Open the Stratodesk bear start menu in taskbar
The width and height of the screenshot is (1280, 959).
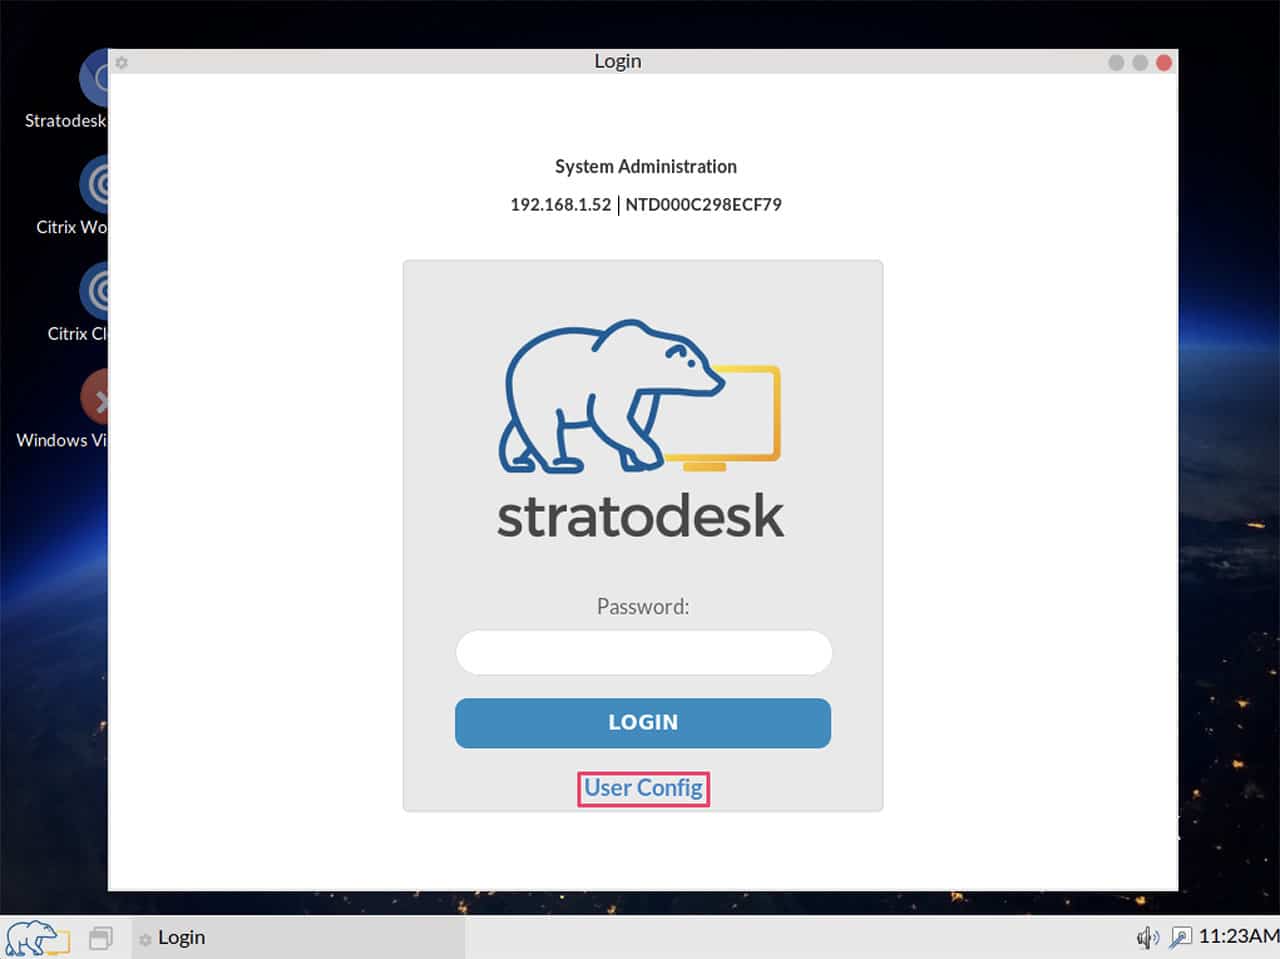[37, 938]
